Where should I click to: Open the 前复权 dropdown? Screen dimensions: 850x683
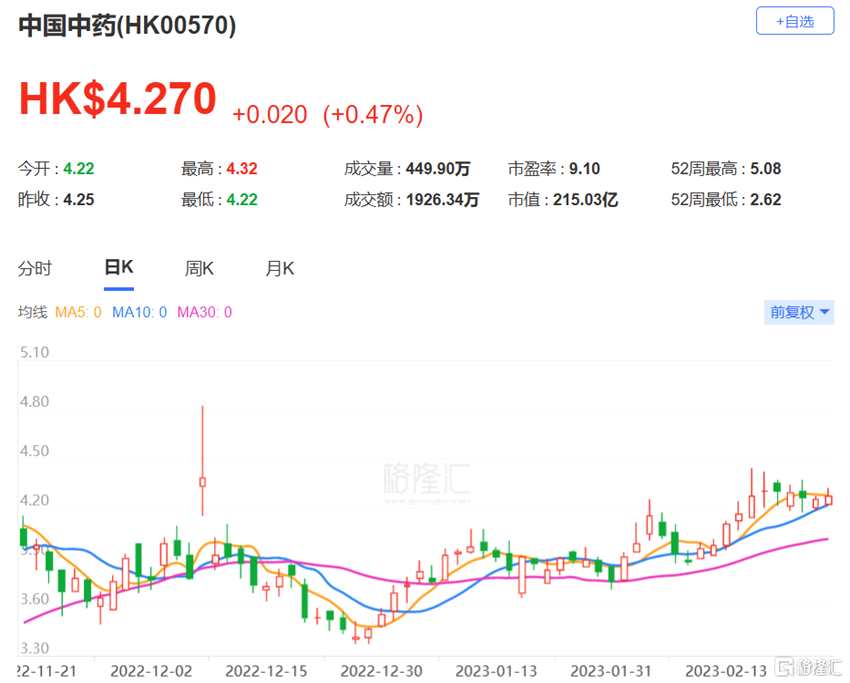(799, 312)
